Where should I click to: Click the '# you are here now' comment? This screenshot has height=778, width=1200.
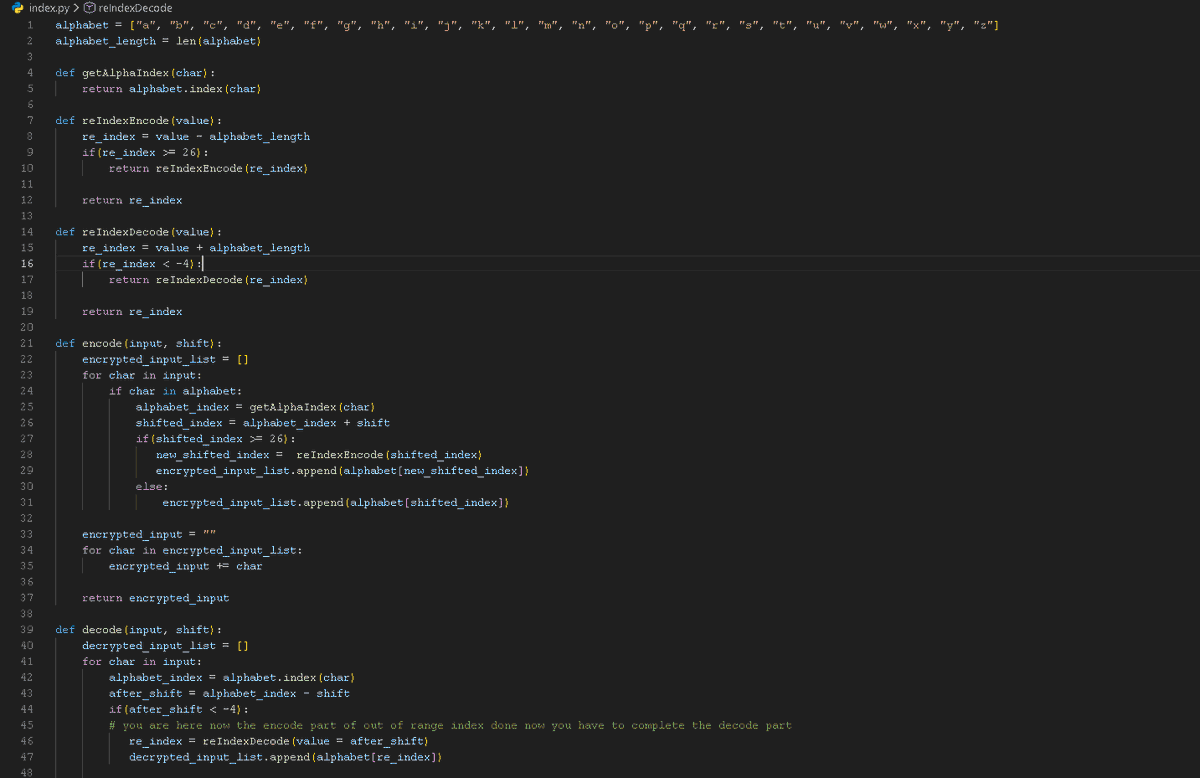tap(450, 725)
